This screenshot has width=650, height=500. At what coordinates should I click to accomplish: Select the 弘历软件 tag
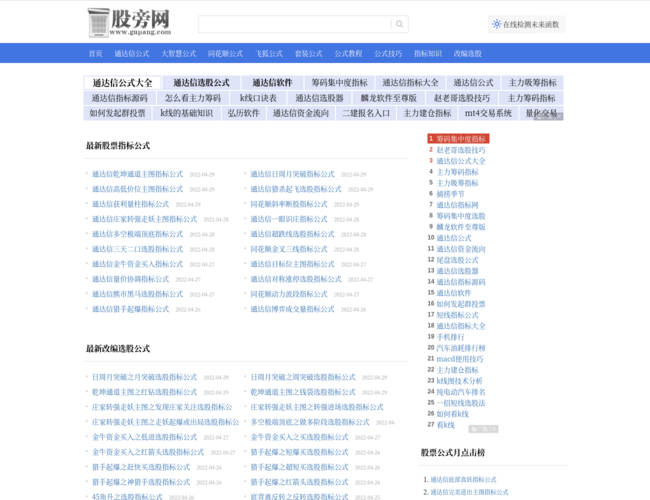tap(243, 113)
